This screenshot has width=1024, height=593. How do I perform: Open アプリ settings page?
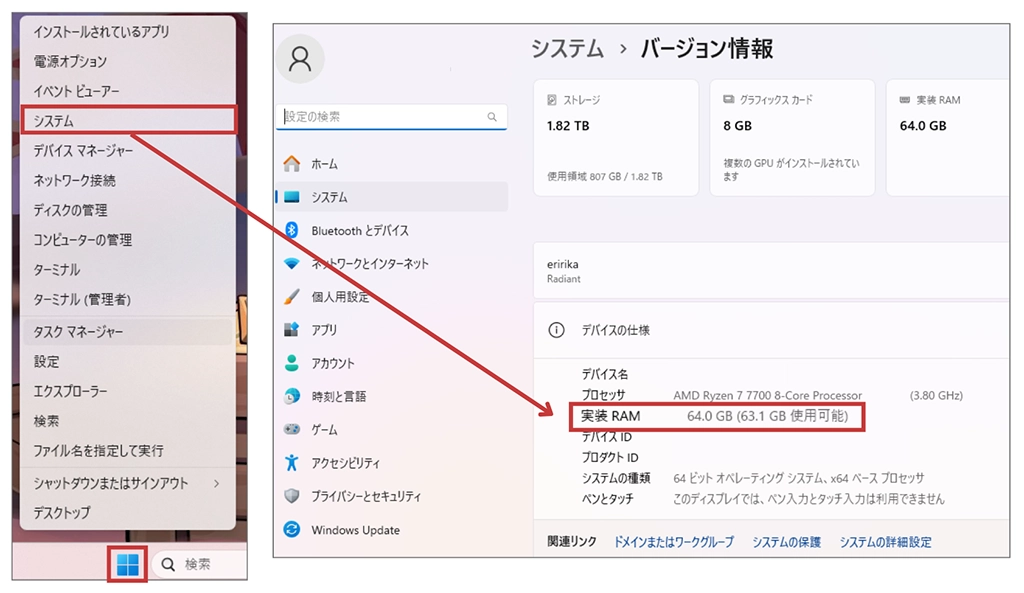pos(392,330)
